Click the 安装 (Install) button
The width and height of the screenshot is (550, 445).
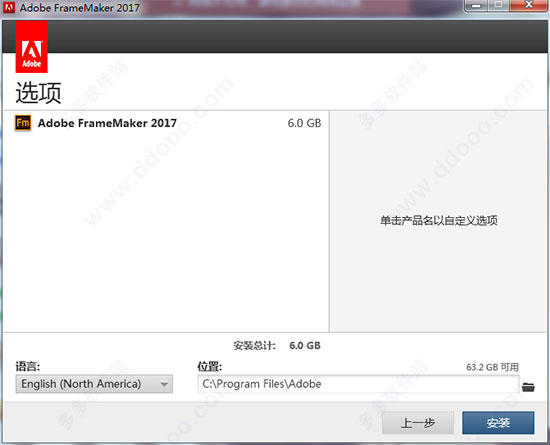(x=498, y=423)
